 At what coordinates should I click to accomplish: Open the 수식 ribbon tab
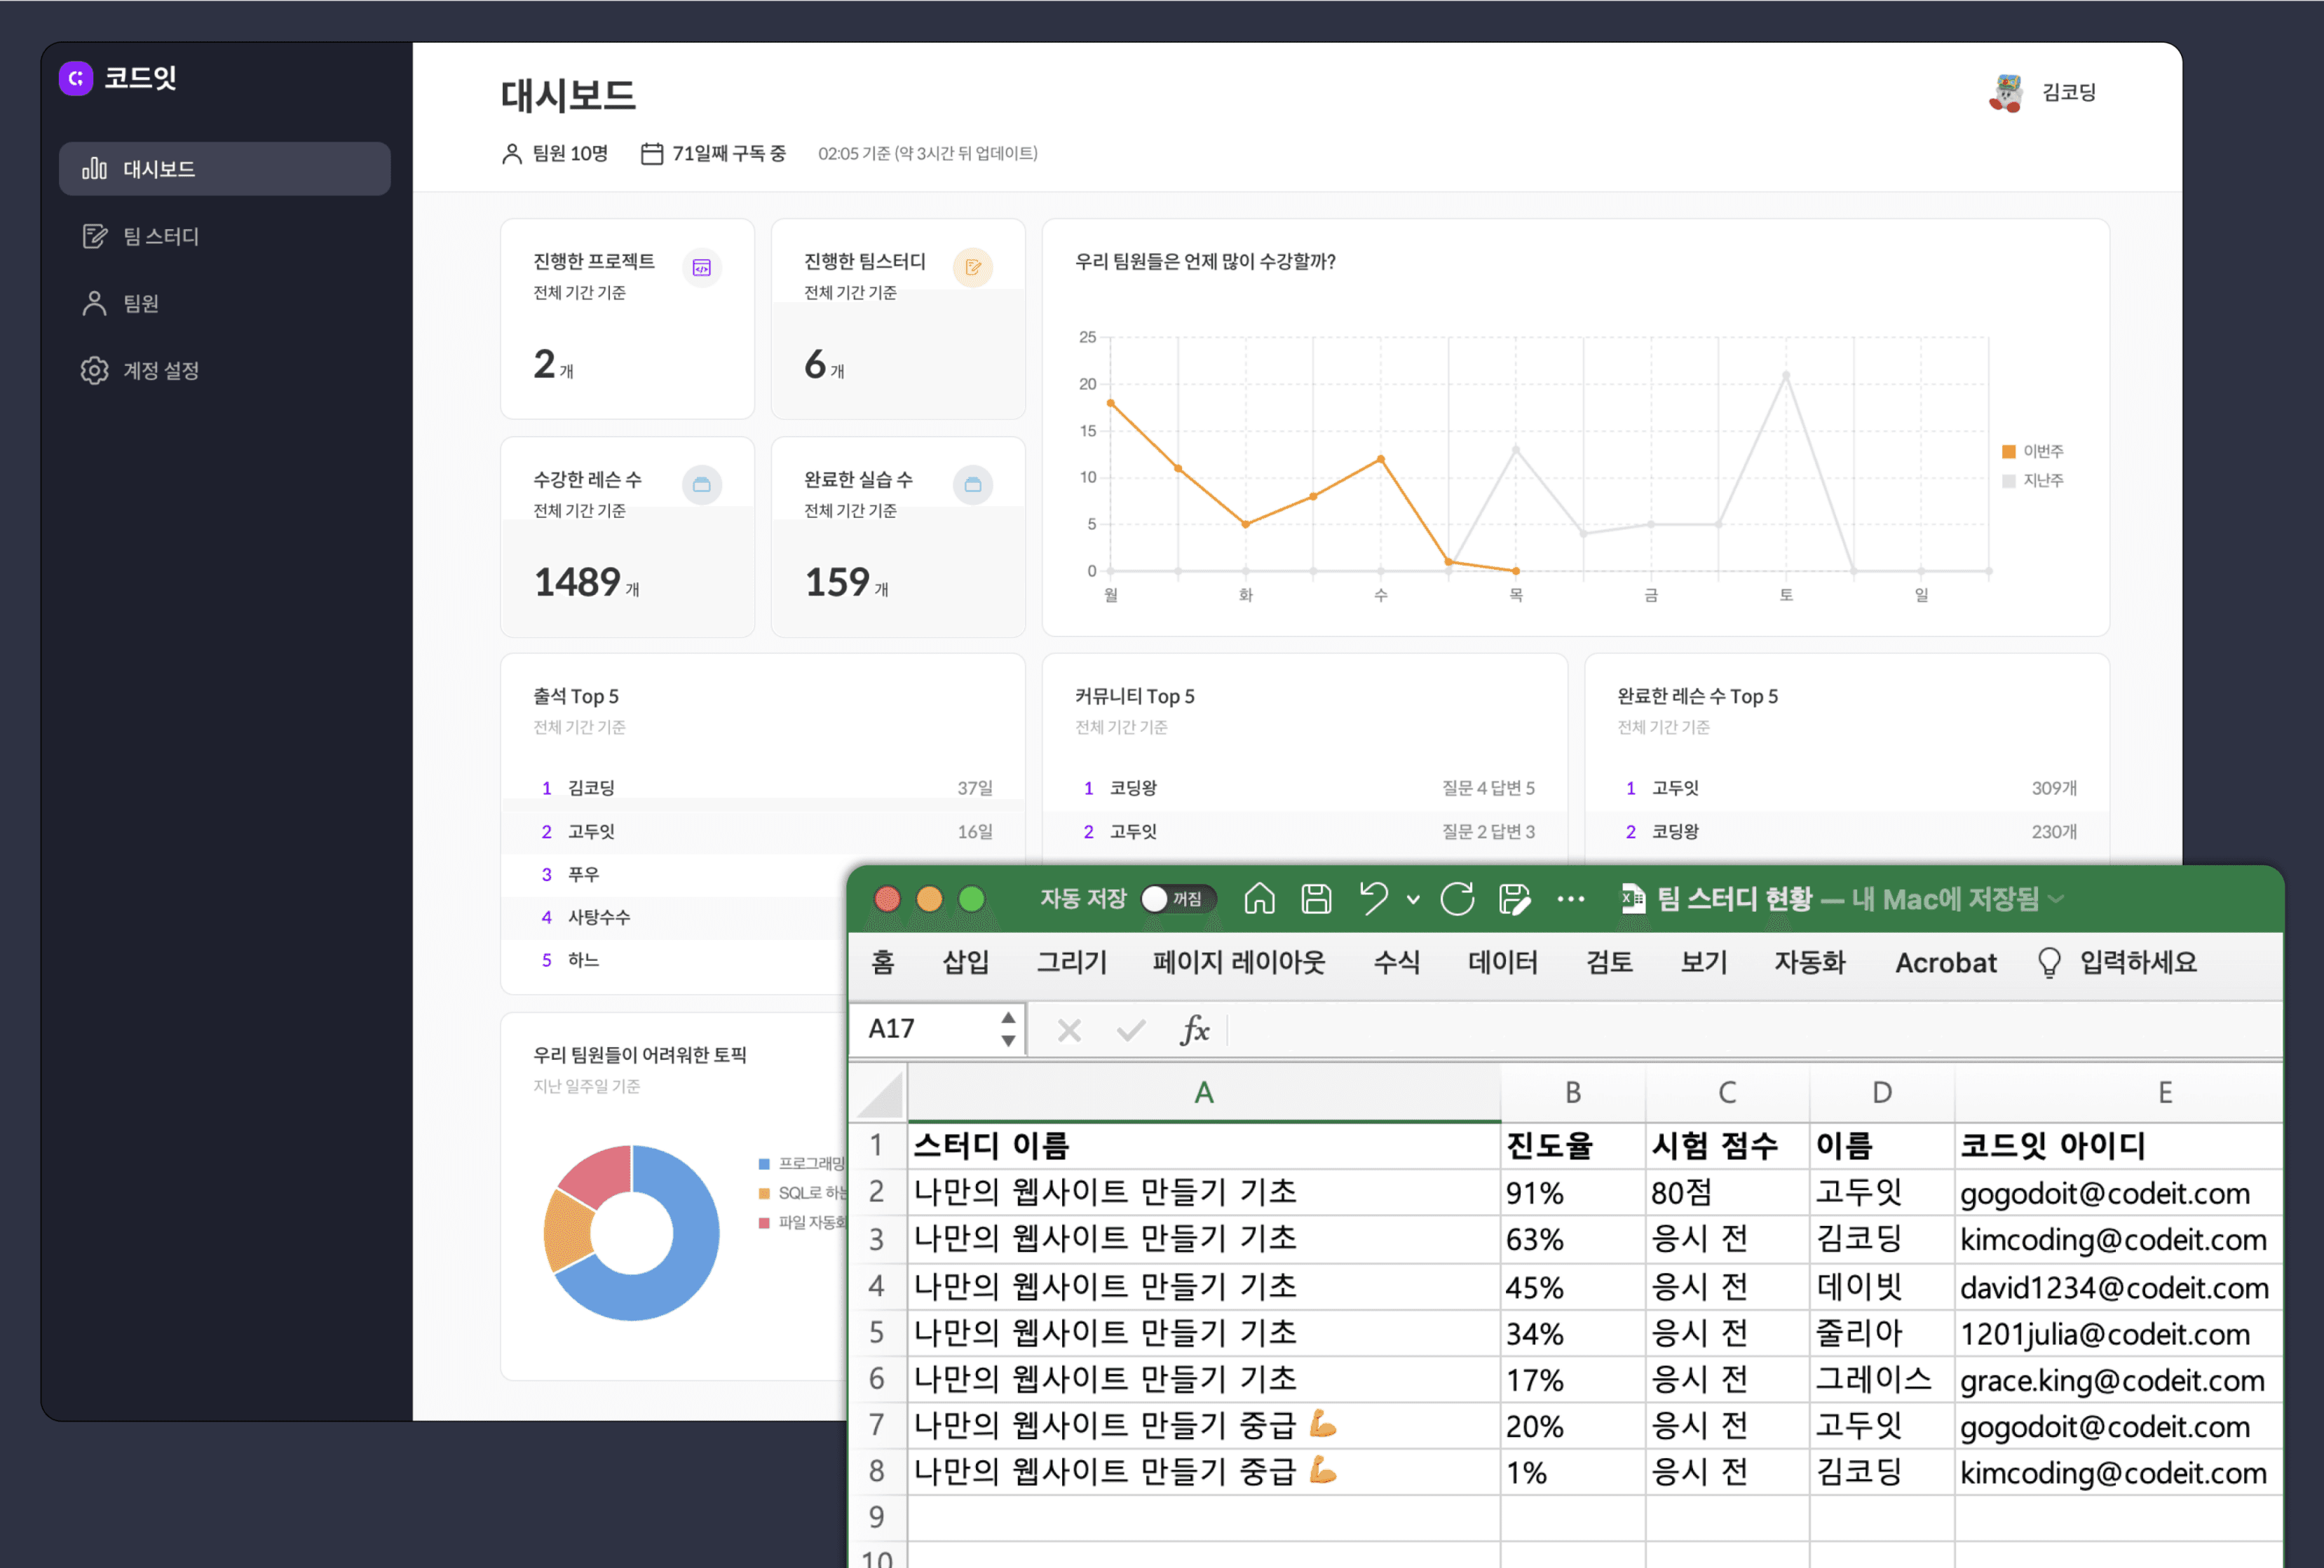pos(1396,962)
